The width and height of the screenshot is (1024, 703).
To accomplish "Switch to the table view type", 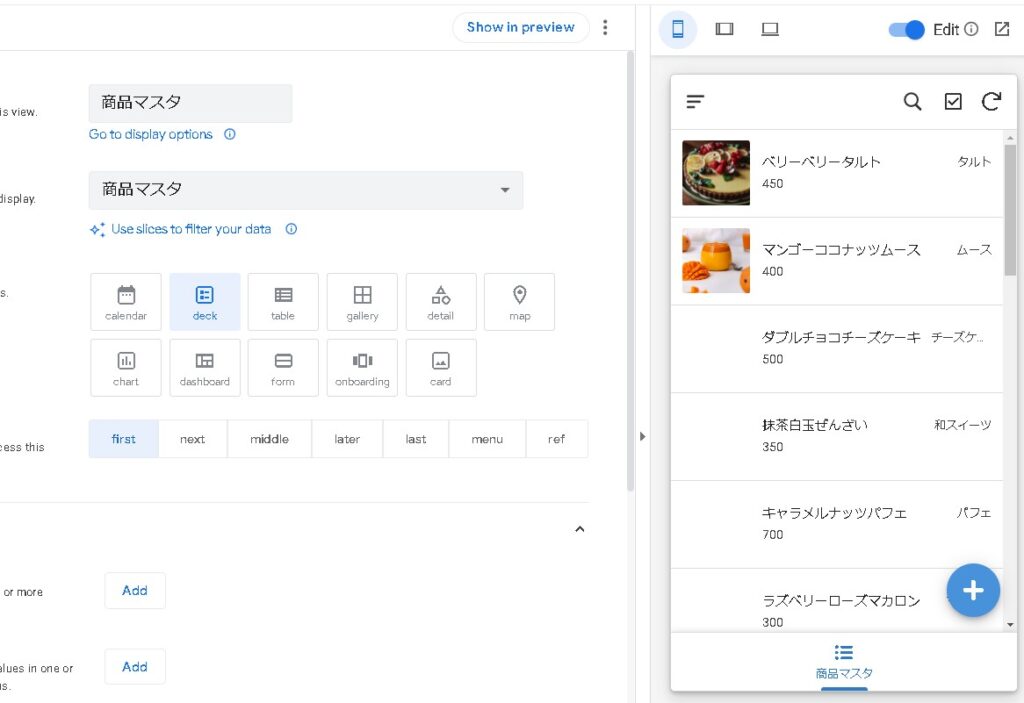I will pos(283,301).
